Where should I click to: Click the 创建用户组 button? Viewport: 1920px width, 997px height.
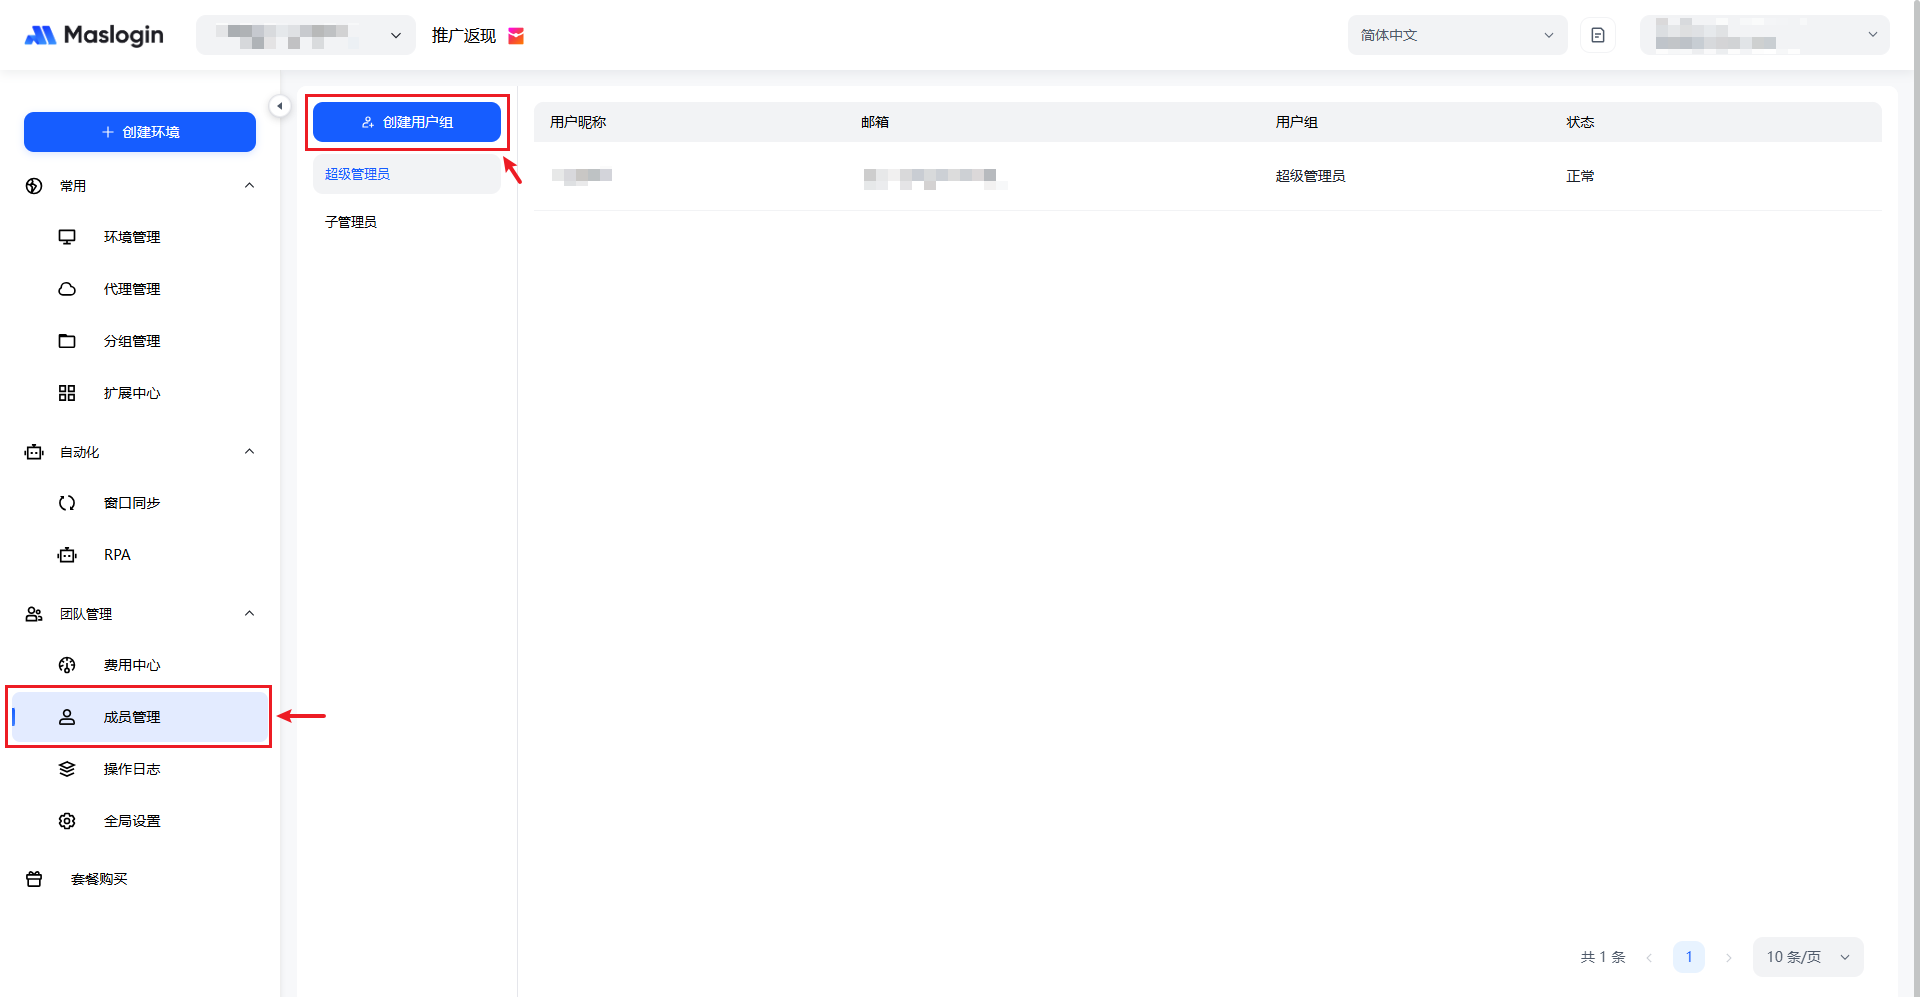(407, 122)
